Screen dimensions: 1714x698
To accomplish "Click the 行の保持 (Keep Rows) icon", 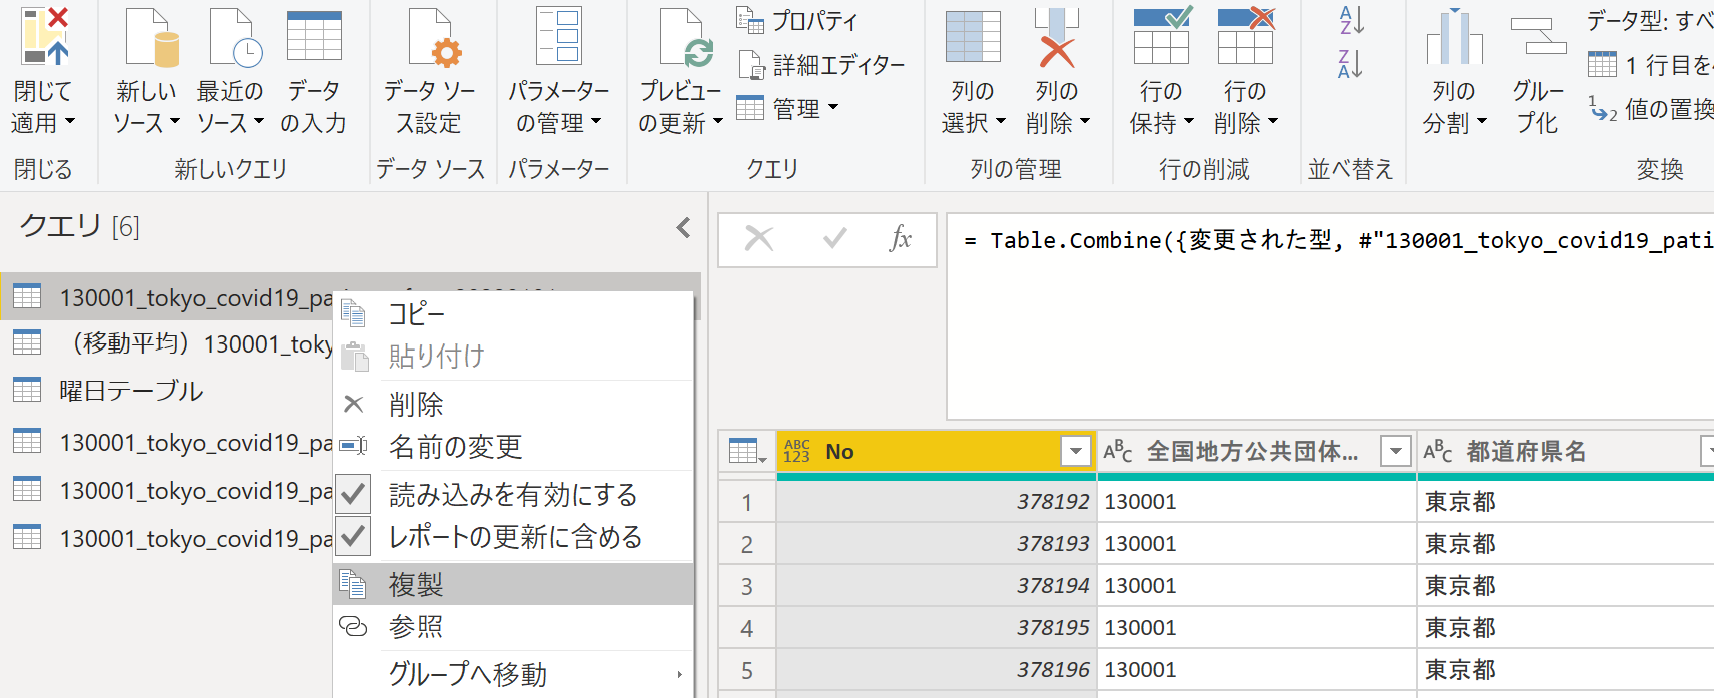I will coord(1161,36).
